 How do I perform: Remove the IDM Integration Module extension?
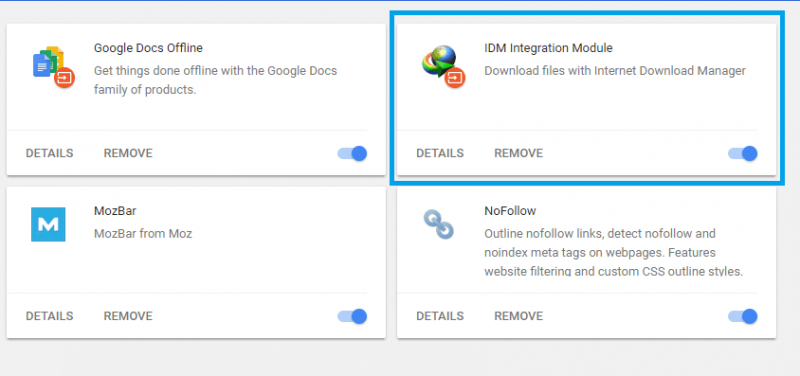pyautogui.click(x=518, y=153)
